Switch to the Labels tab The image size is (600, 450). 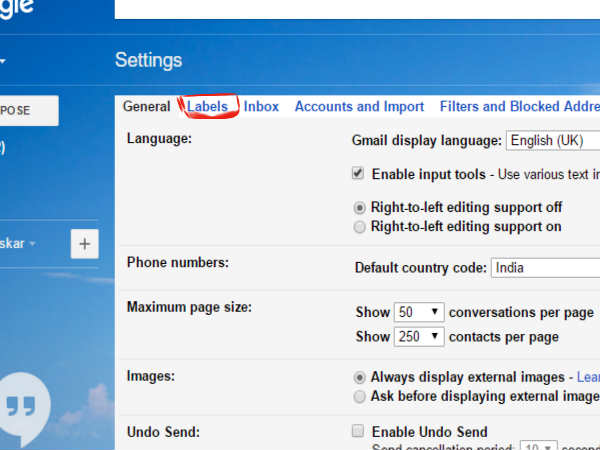pos(207,106)
